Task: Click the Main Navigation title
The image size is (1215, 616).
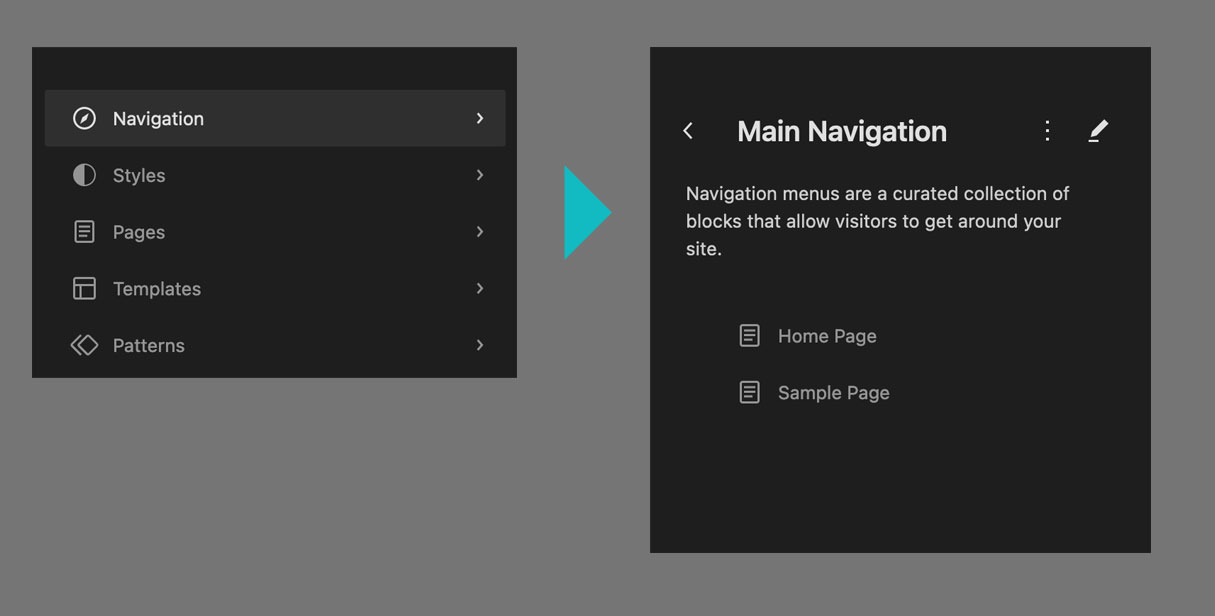Action: 841,130
